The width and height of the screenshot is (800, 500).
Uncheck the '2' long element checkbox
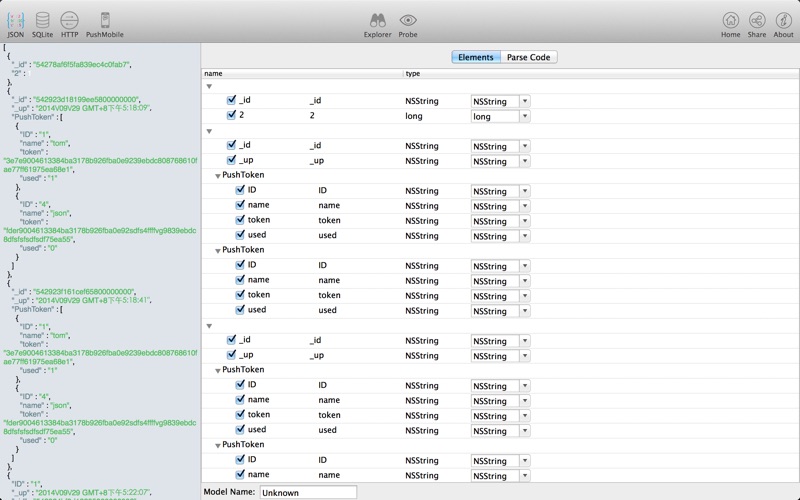(232, 115)
